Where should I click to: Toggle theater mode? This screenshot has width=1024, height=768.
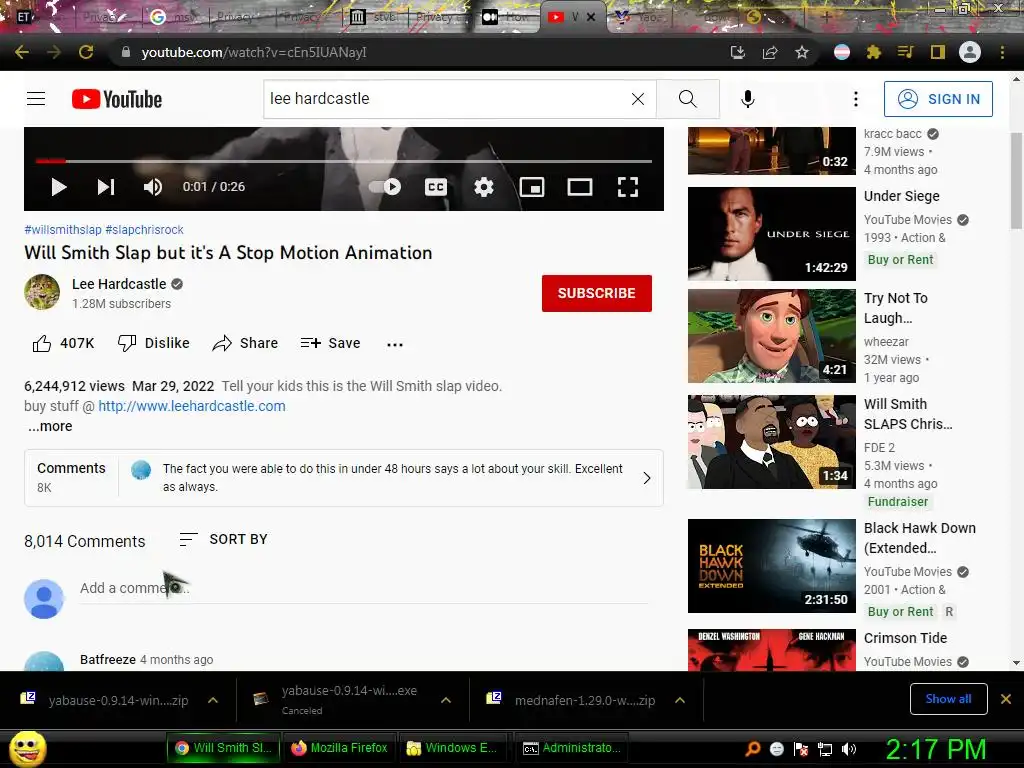click(x=580, y=187)
